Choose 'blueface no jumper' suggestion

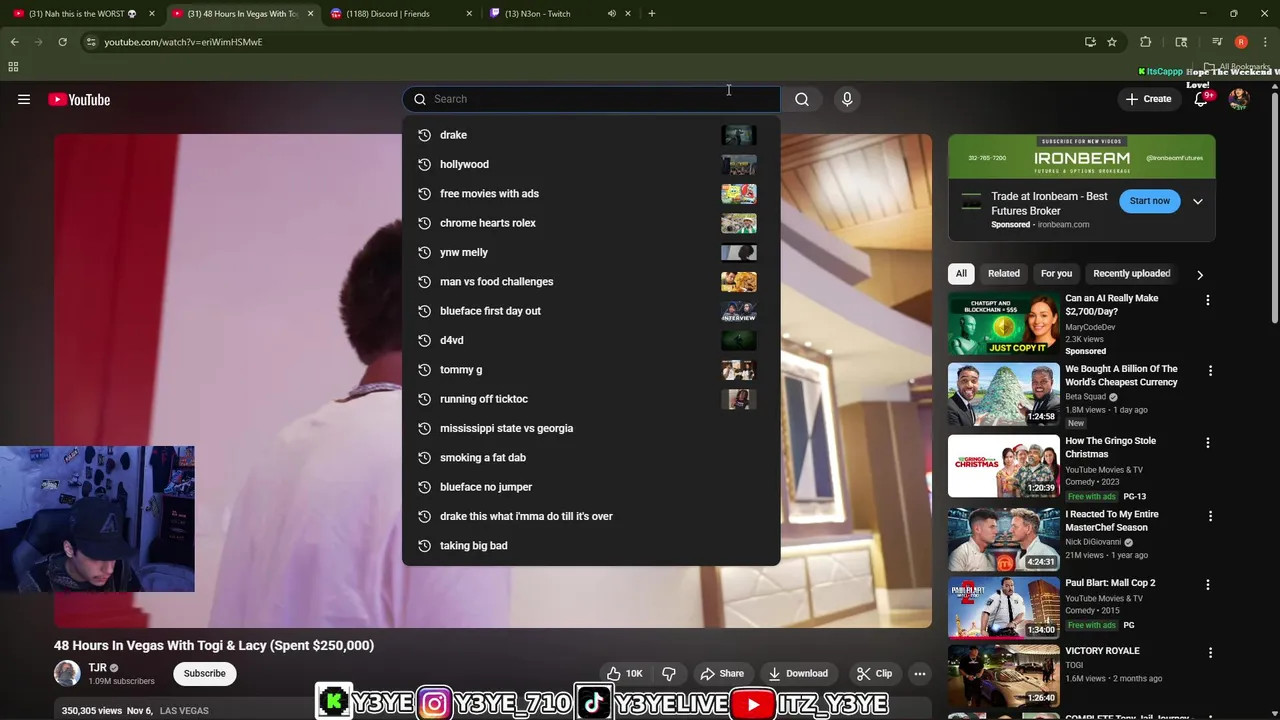pos(590,487)
